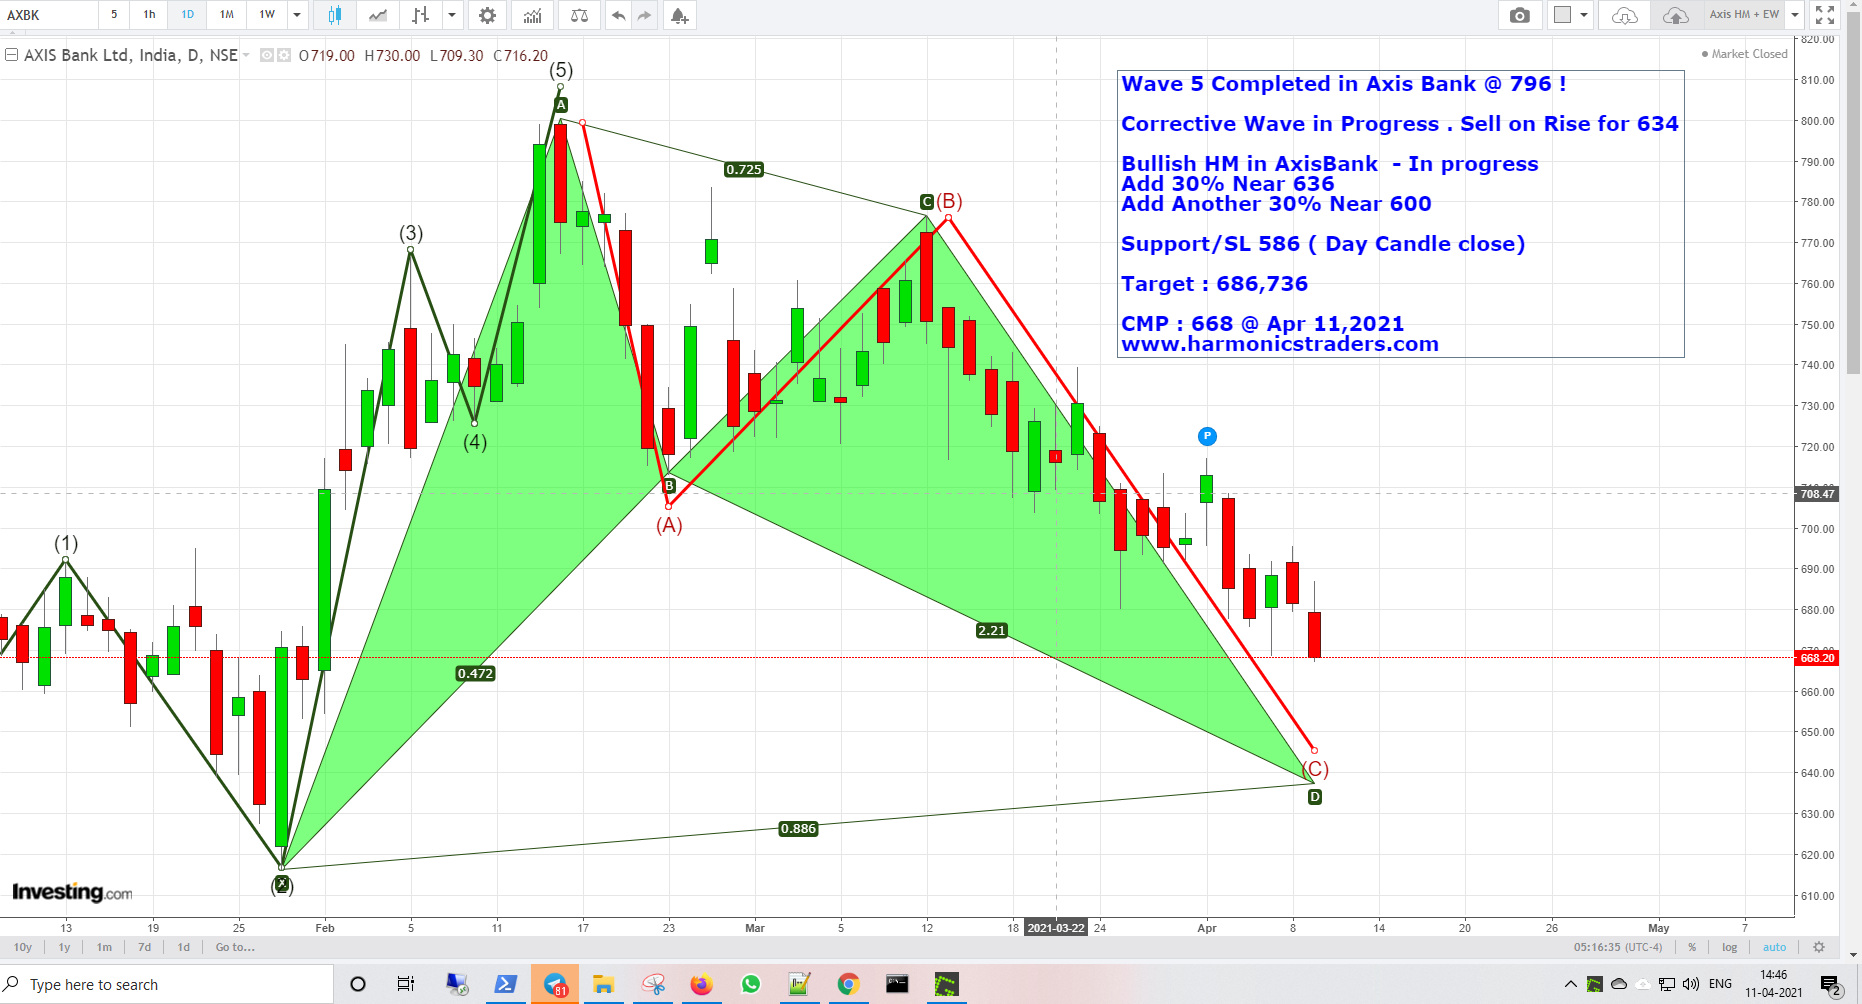Image resolution: width=1862 pixels, height=1004 pixels.
Task: Select the candlestick chart type icon
Action: (x=334, y=15)
